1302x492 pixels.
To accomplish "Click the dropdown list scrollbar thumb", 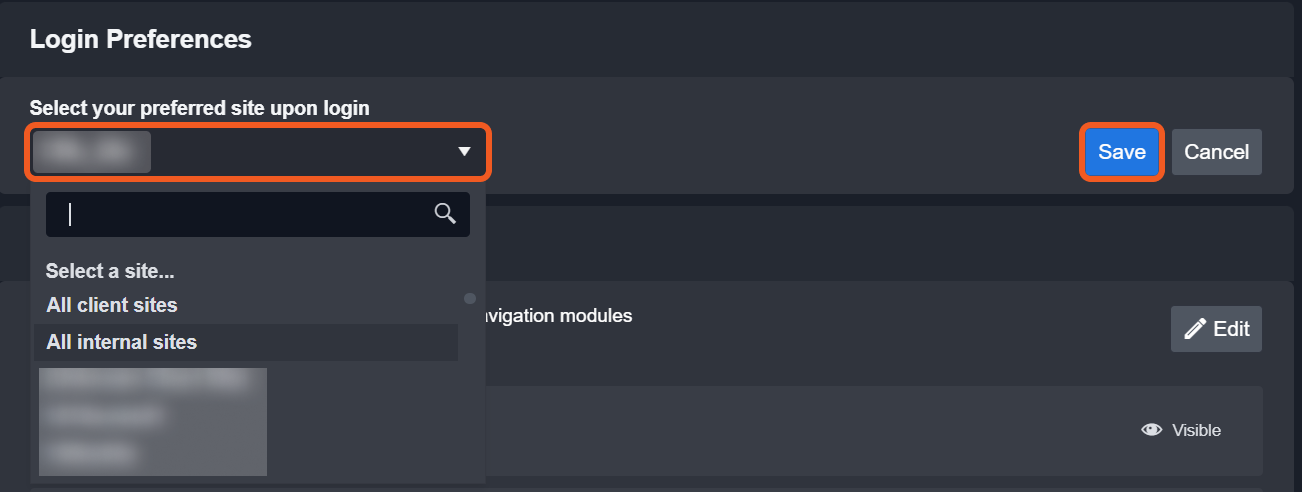I will (470, 298).
